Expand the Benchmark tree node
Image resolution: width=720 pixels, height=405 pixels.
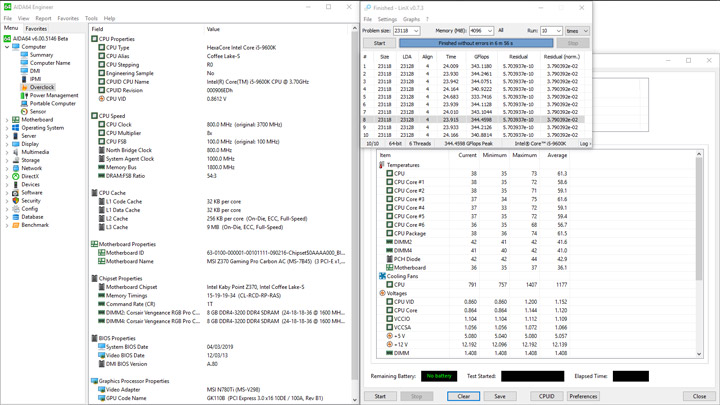tap(7, 225)
